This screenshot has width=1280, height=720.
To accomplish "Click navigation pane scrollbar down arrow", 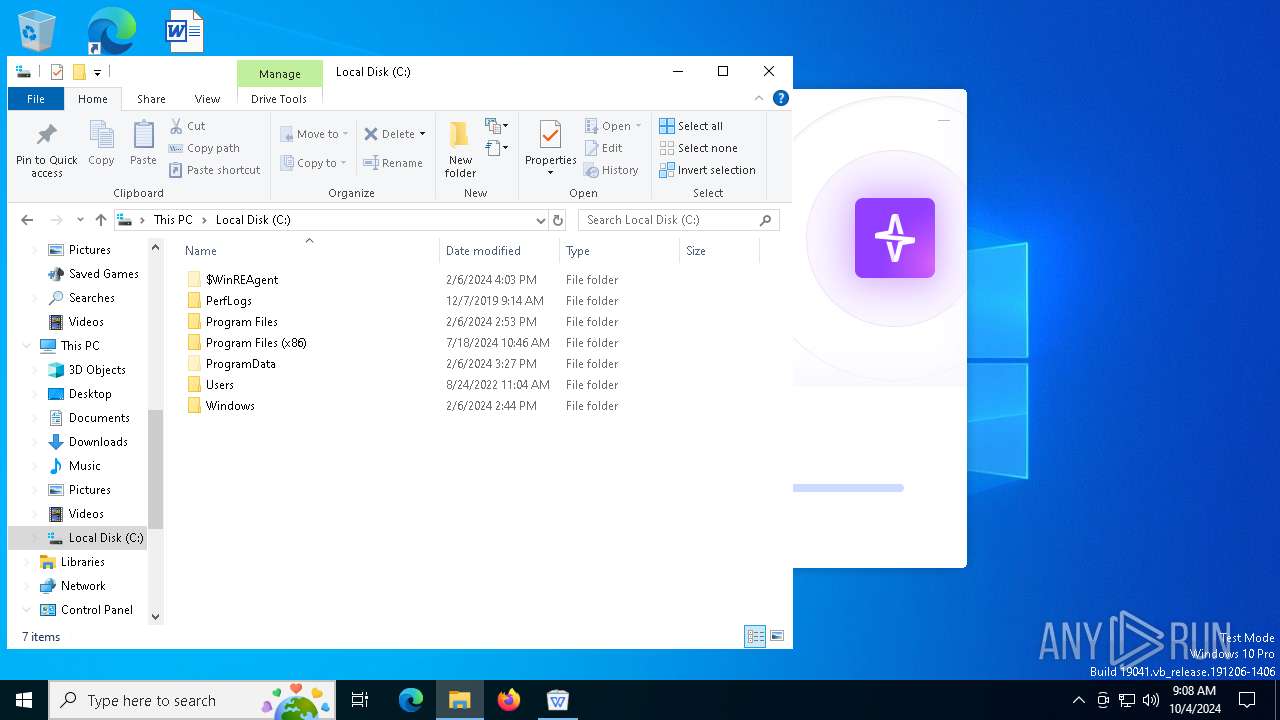I will pos(155,617).
